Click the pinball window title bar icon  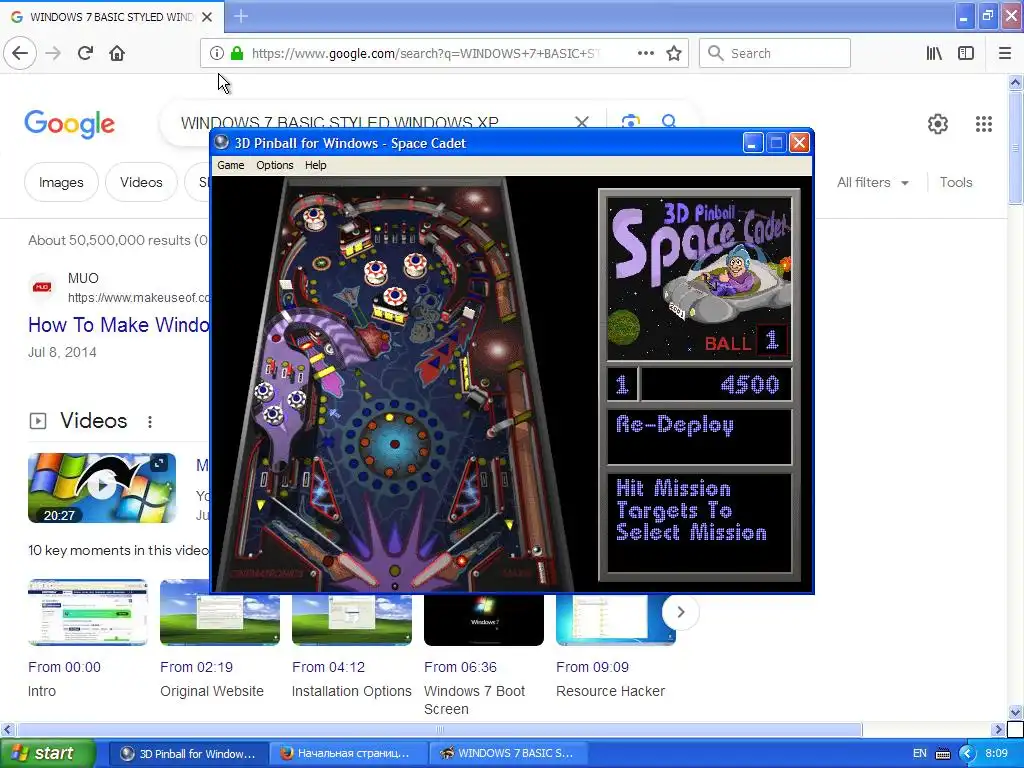click(x=222, y=142)
